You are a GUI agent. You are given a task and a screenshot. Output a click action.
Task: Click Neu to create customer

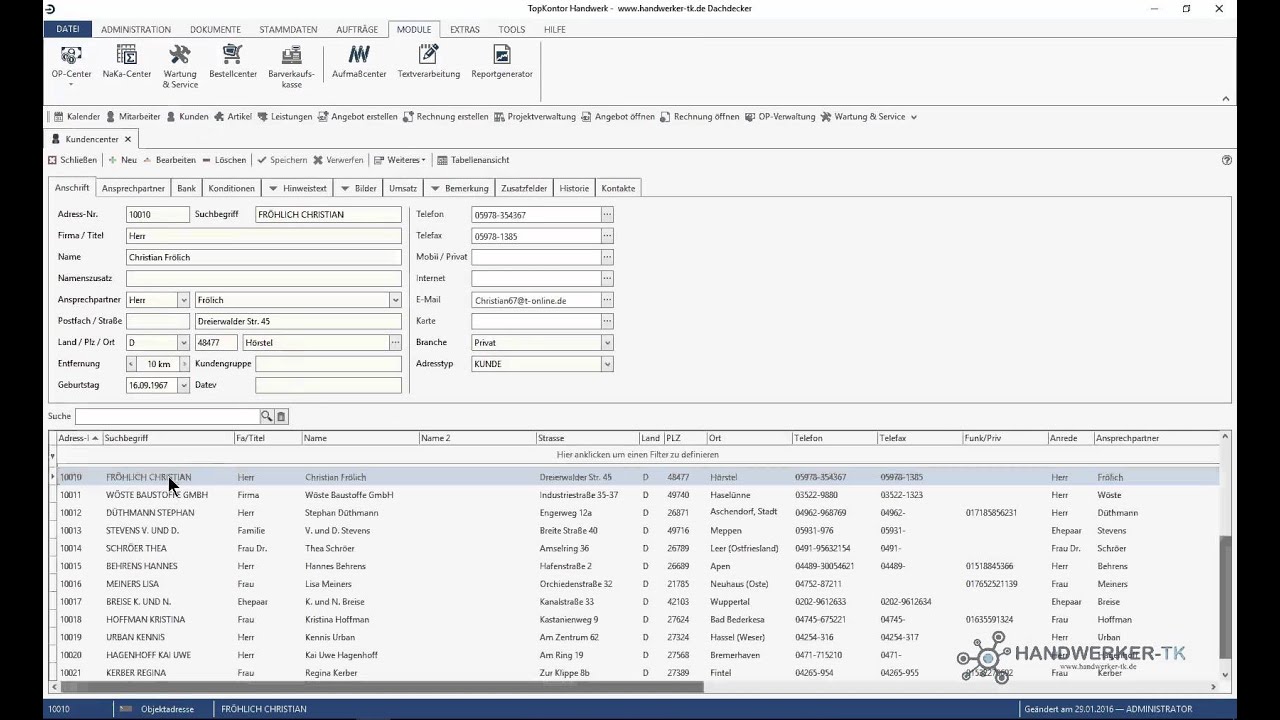[123, 160]
